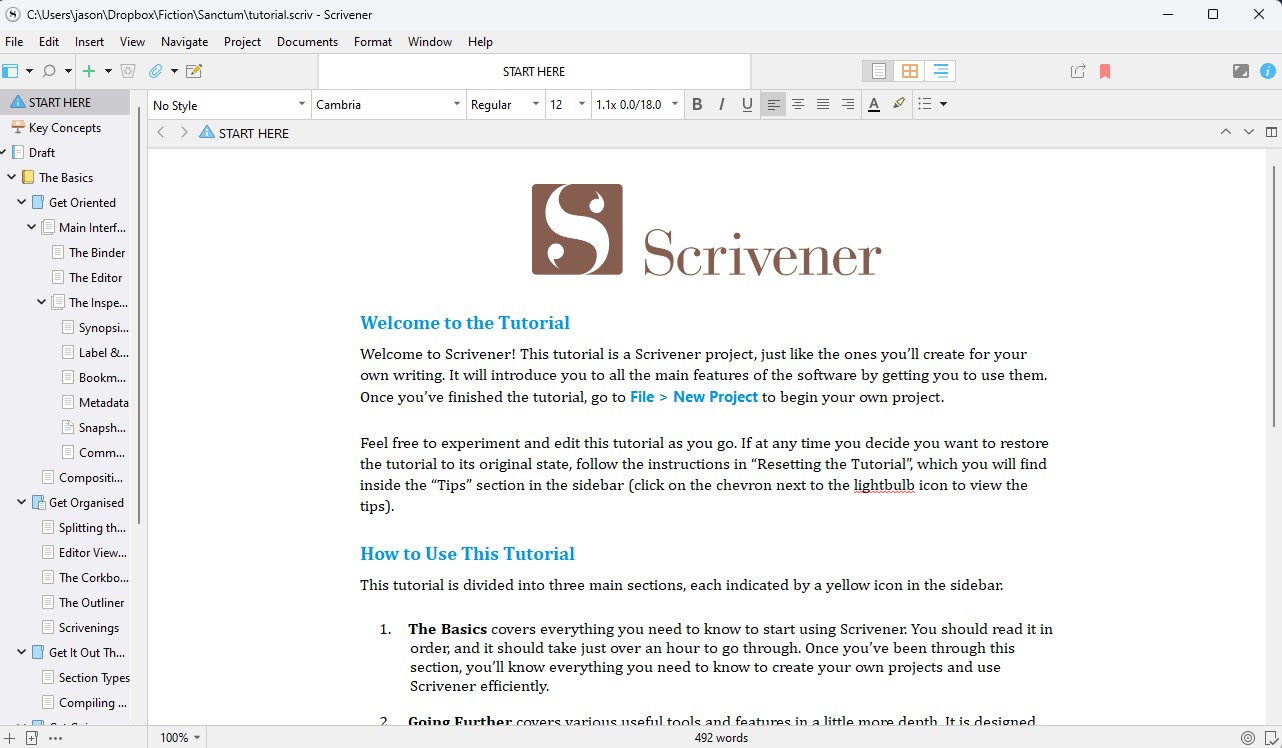Click the Highlight color marker icon

coord(899,104)
